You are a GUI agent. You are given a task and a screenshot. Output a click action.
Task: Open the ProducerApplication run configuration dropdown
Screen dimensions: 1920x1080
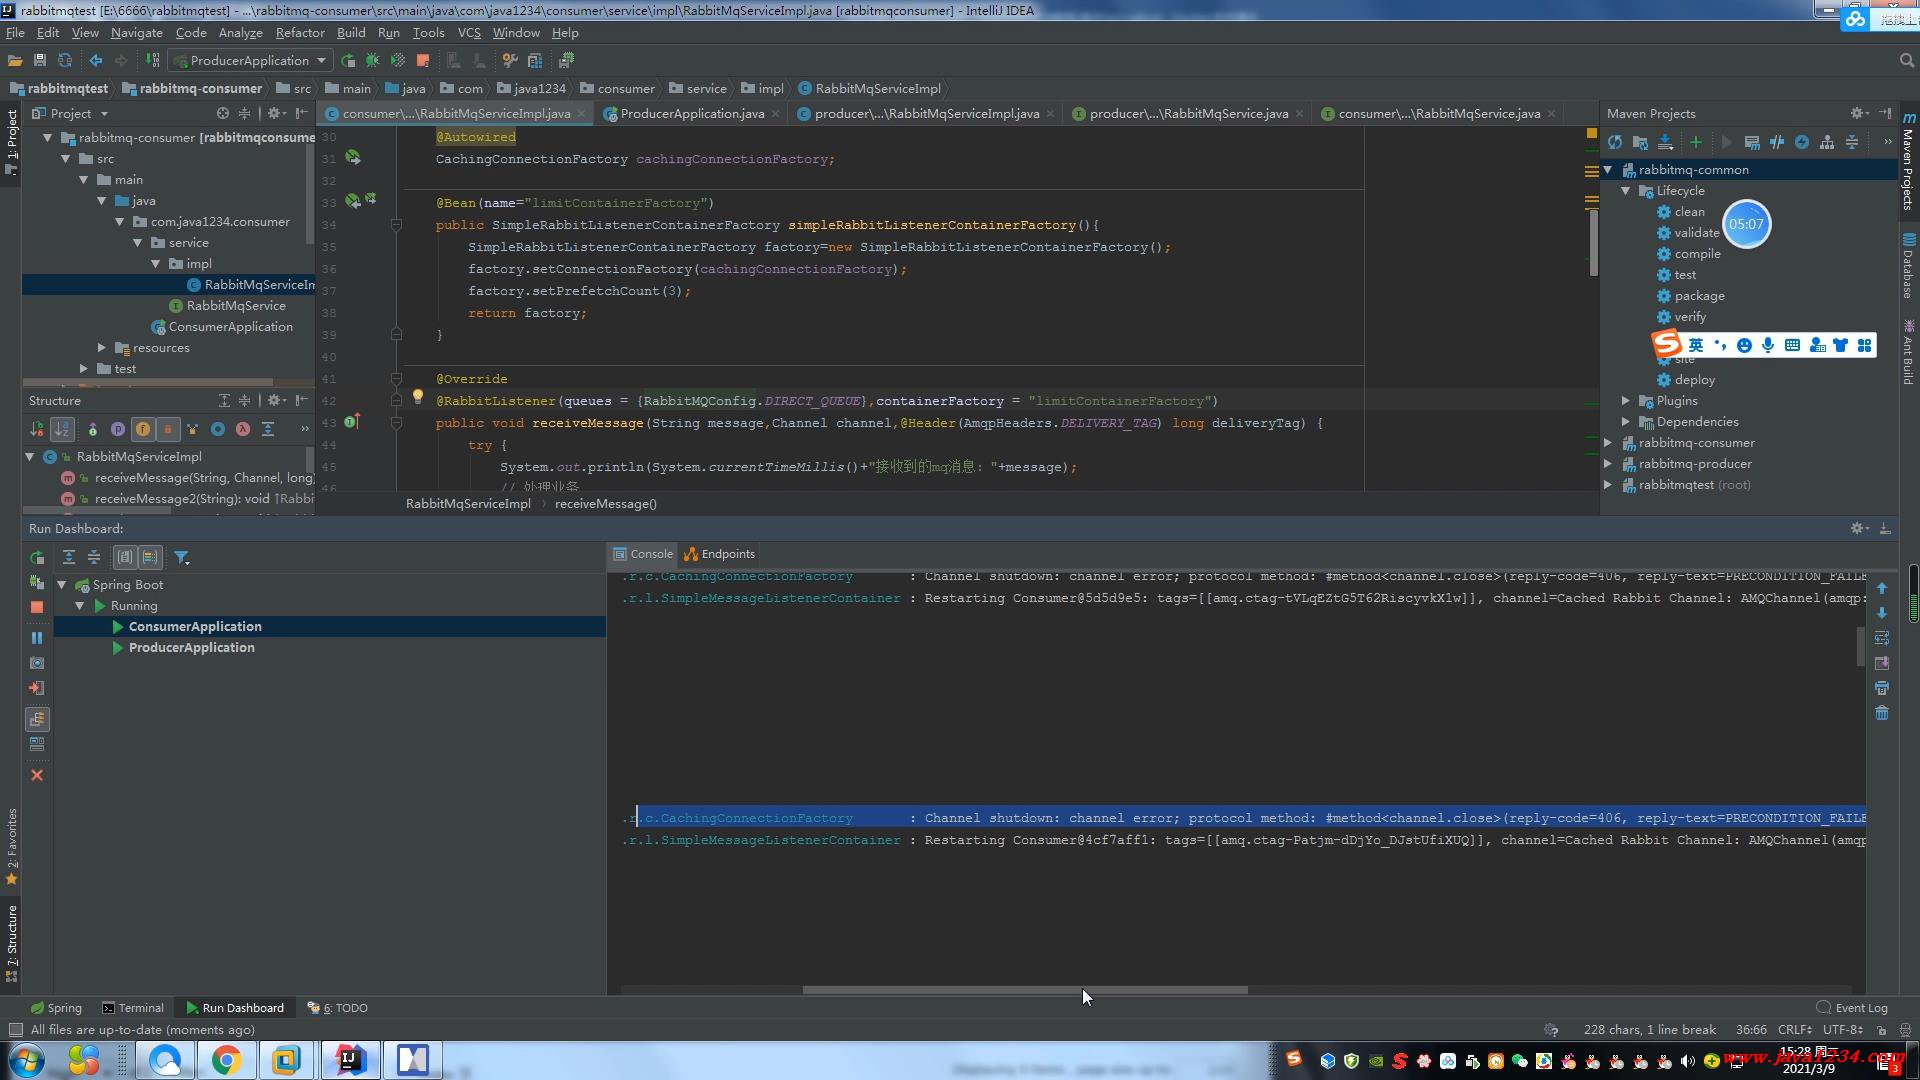[249, 61]
